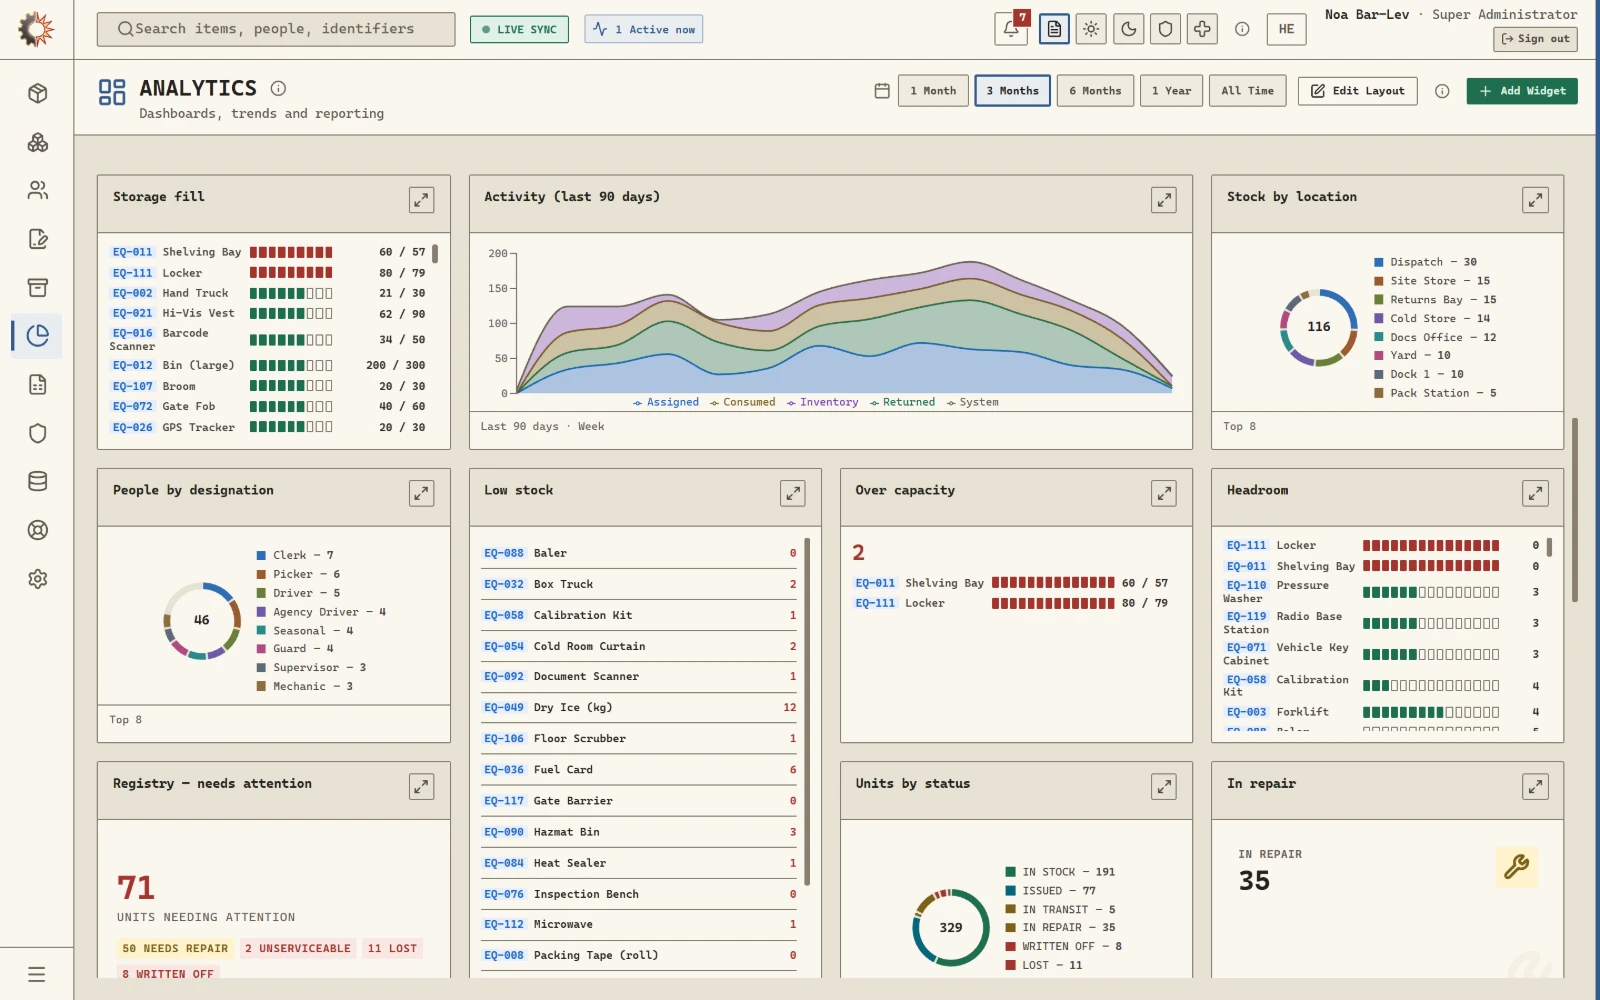Click the Add Widget button

(1522, 91)
